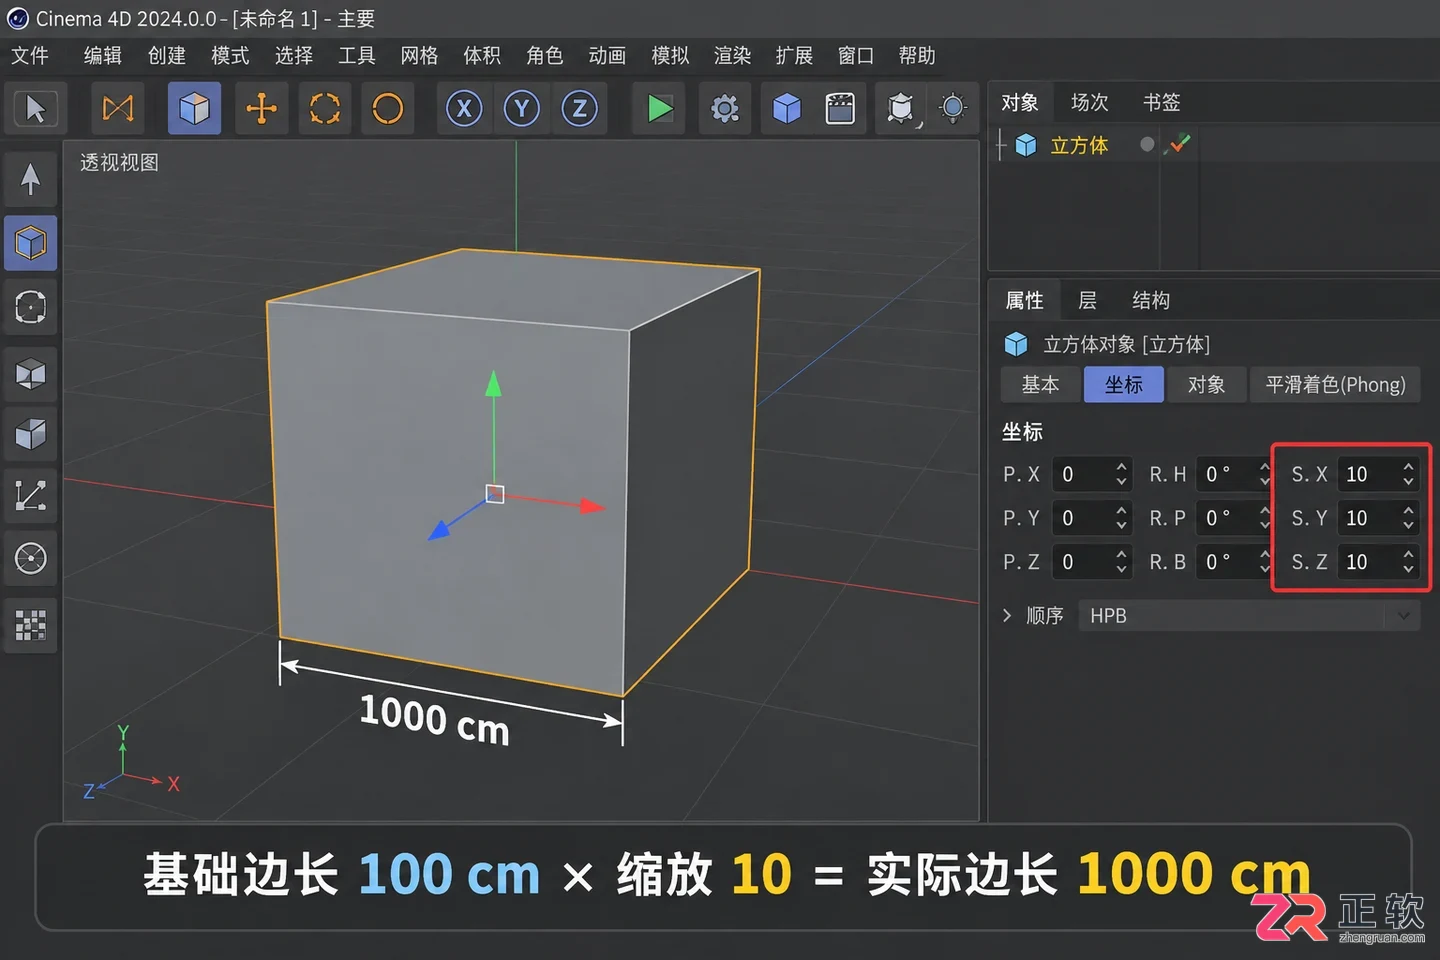Switch to the 层 tab

[1088, 301]
